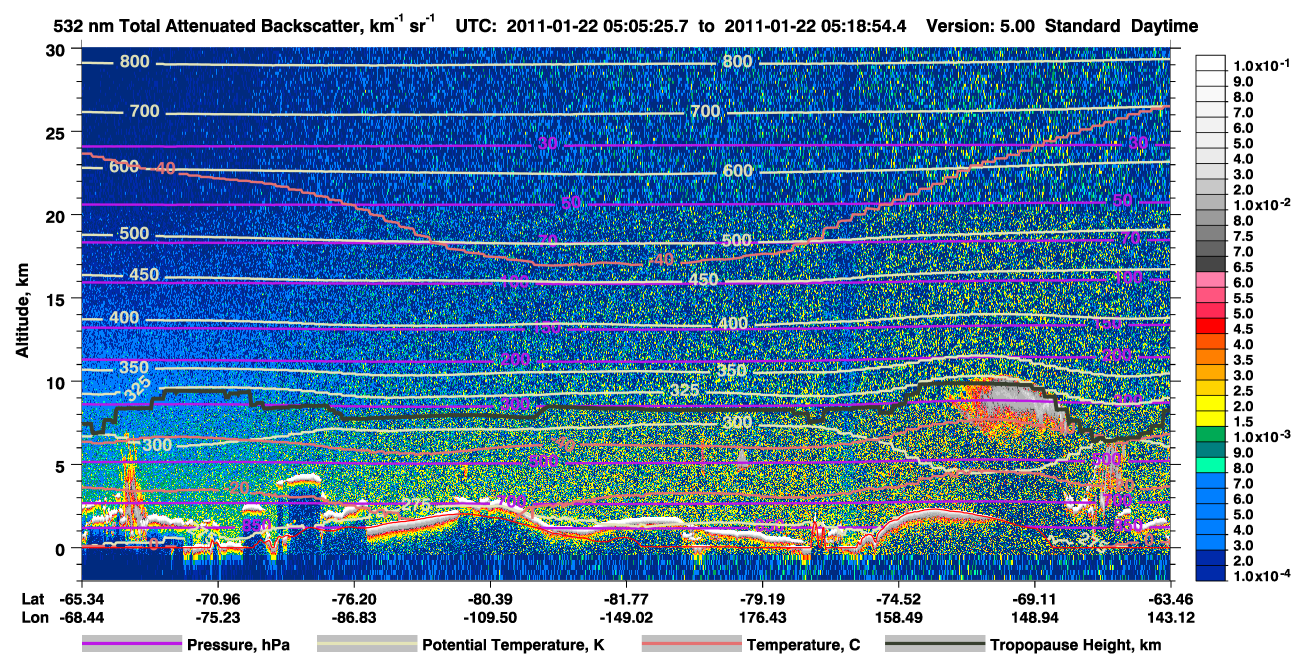Viewport: 1300px width, 667px height.
Task: Click colorbar label 1.0x10-2
Action: coord(1263,203)
